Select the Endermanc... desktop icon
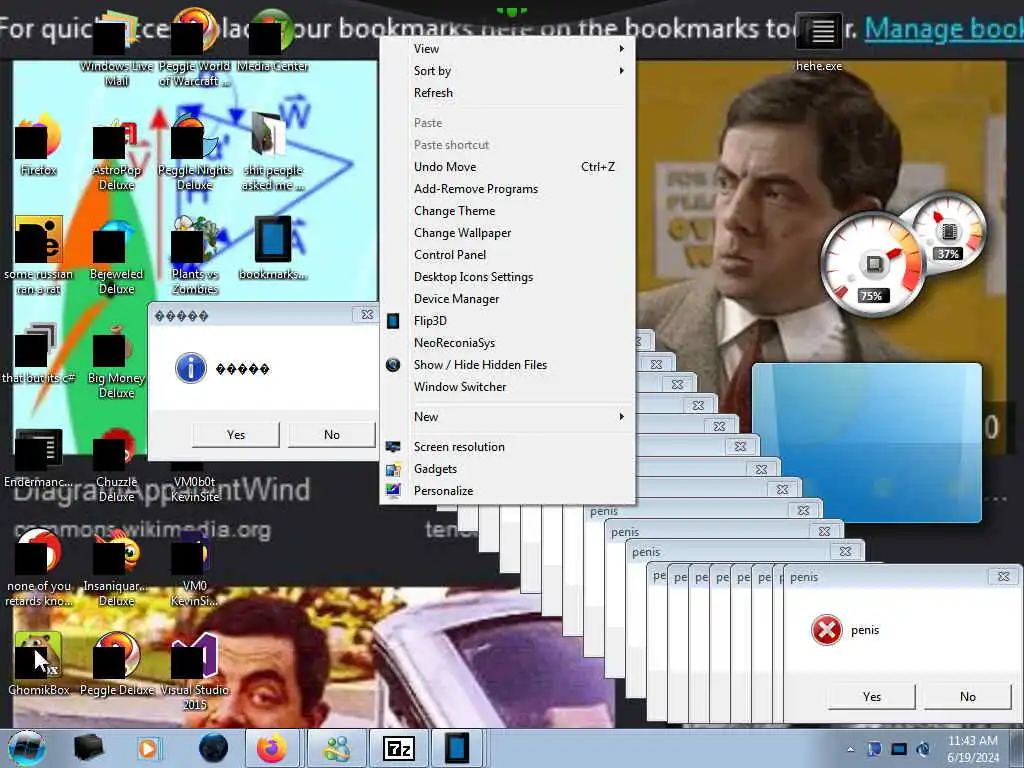The height and width of the screenshot is (768, 1024). [39, 457]
